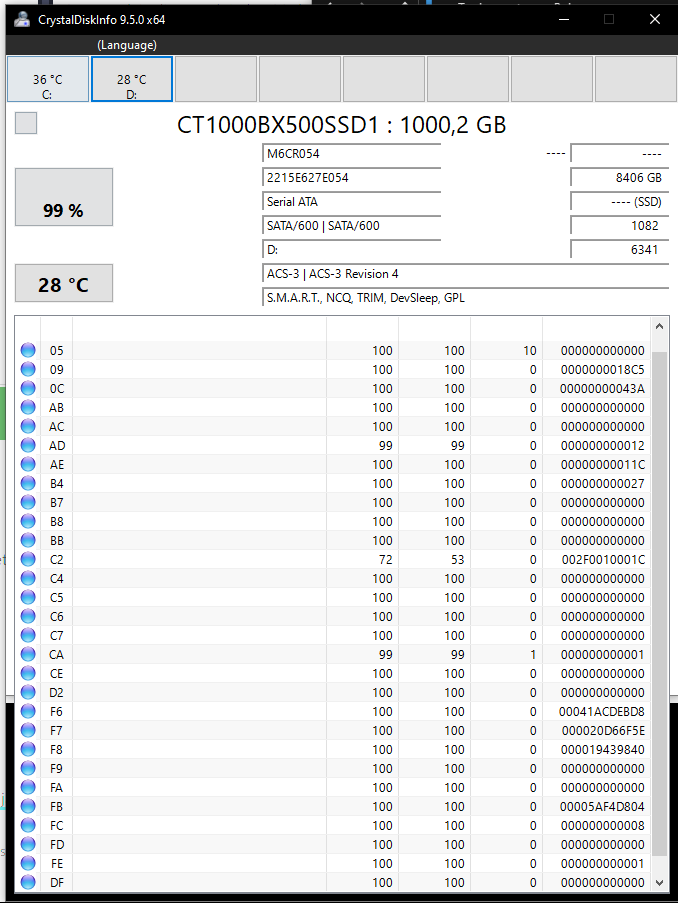This screenshot has height=903, width=678.
Task: Select raw value 0000000018C5 in row 09
Action: [603, 369]
